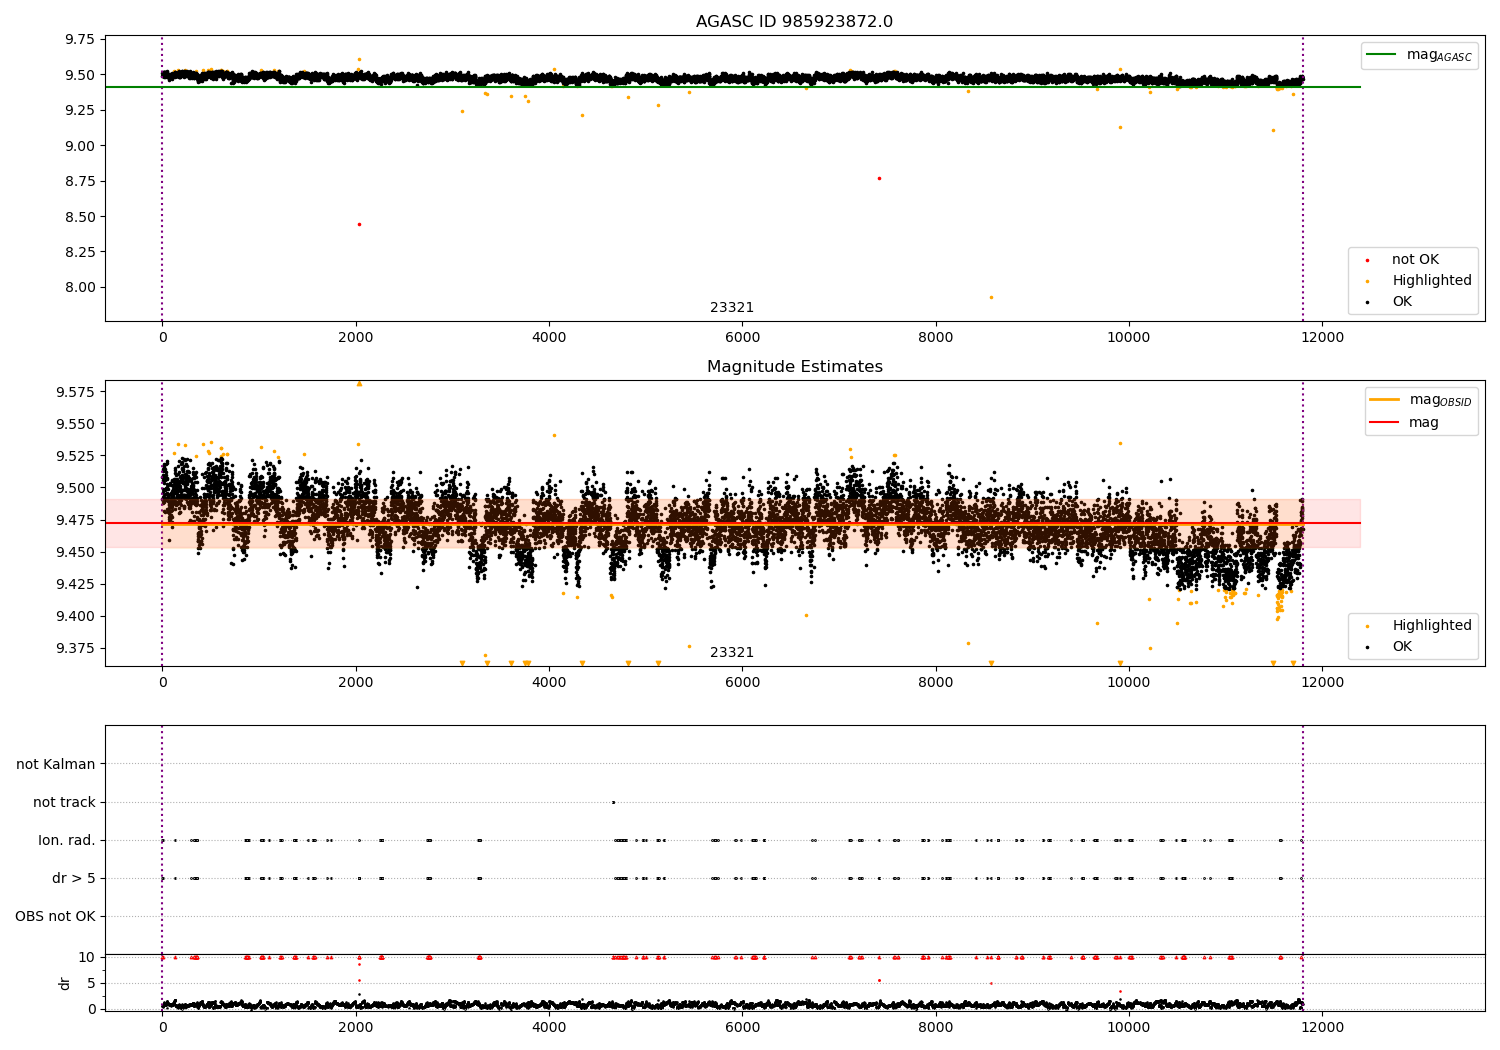Viewport: 1500px width, 1050px height.
Task: Click the "not Kalman" row label
Action: click(56, 764)
